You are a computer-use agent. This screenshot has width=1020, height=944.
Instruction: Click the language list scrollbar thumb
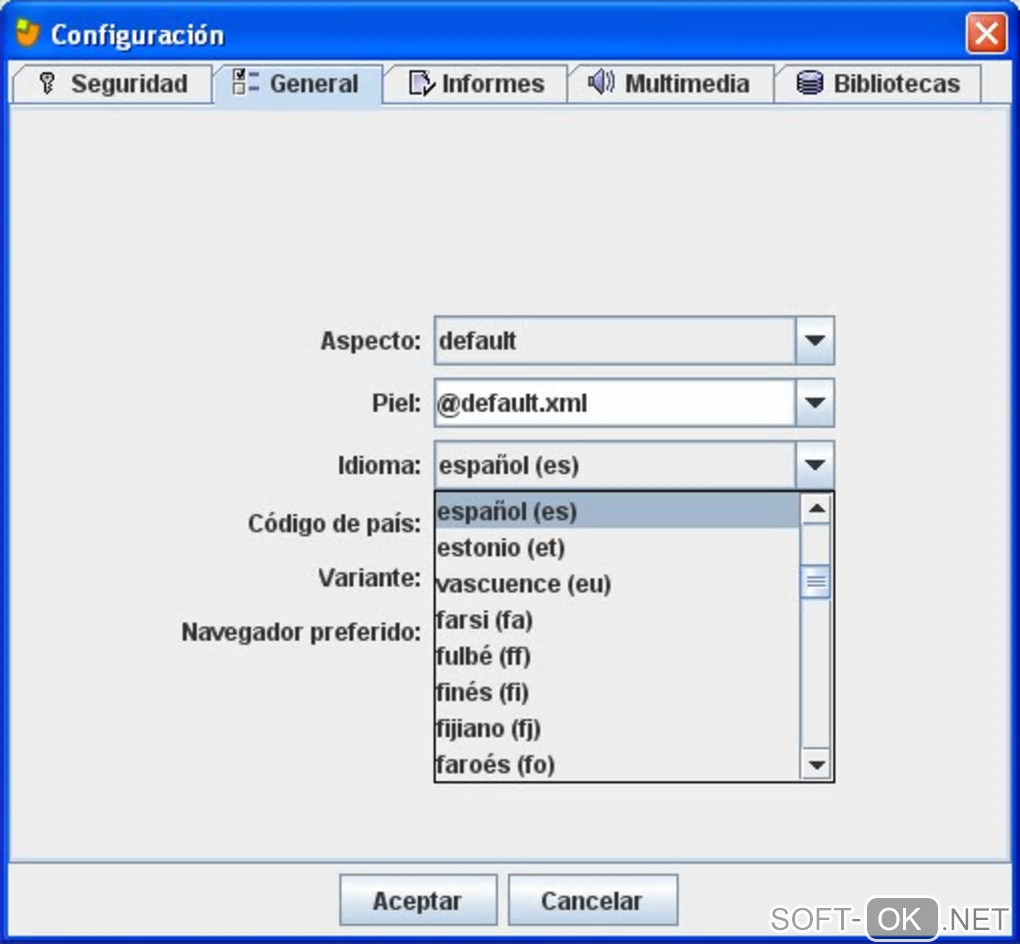(816, 581)
